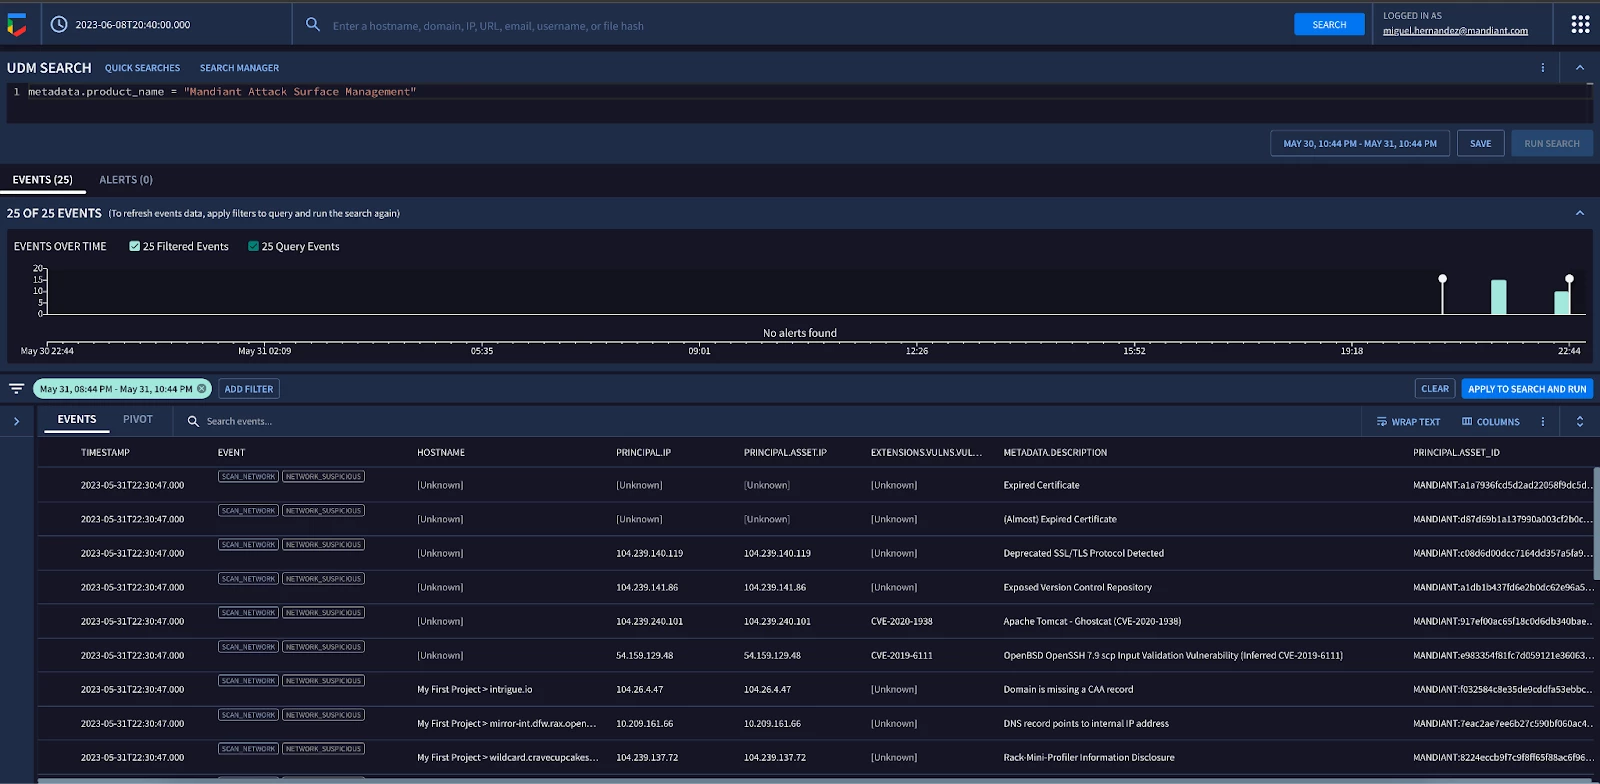Click the CVE-2019-6111 vulnerability cell
Image resolution: width=1600 pixels, height=784 pixels.
coord(901,655)
